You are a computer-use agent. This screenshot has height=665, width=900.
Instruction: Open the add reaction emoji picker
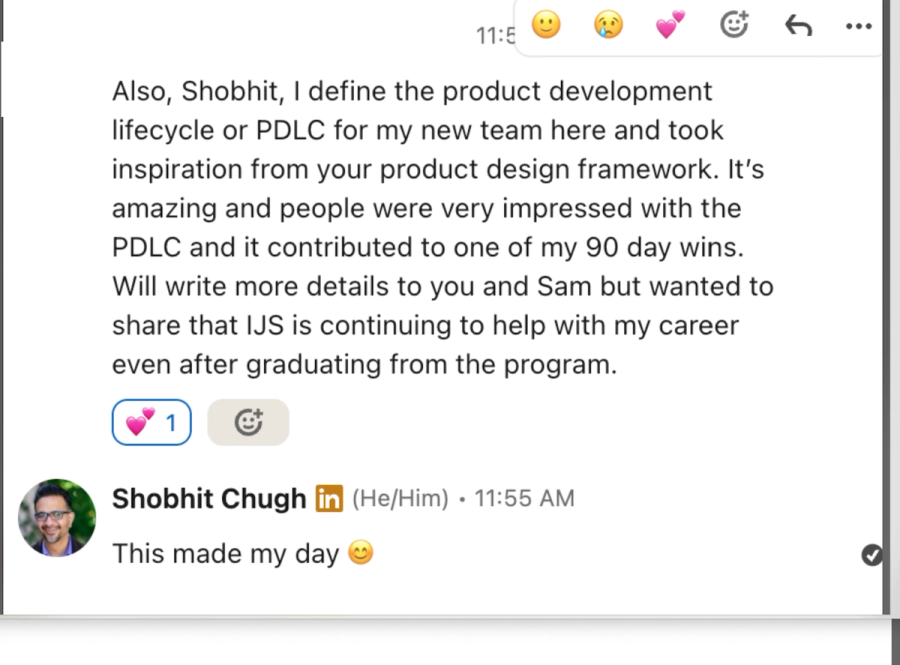[x=734, y=25]
